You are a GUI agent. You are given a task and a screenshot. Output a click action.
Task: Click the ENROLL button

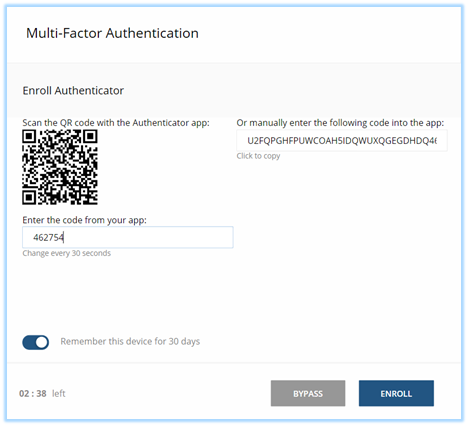[396, 393]
